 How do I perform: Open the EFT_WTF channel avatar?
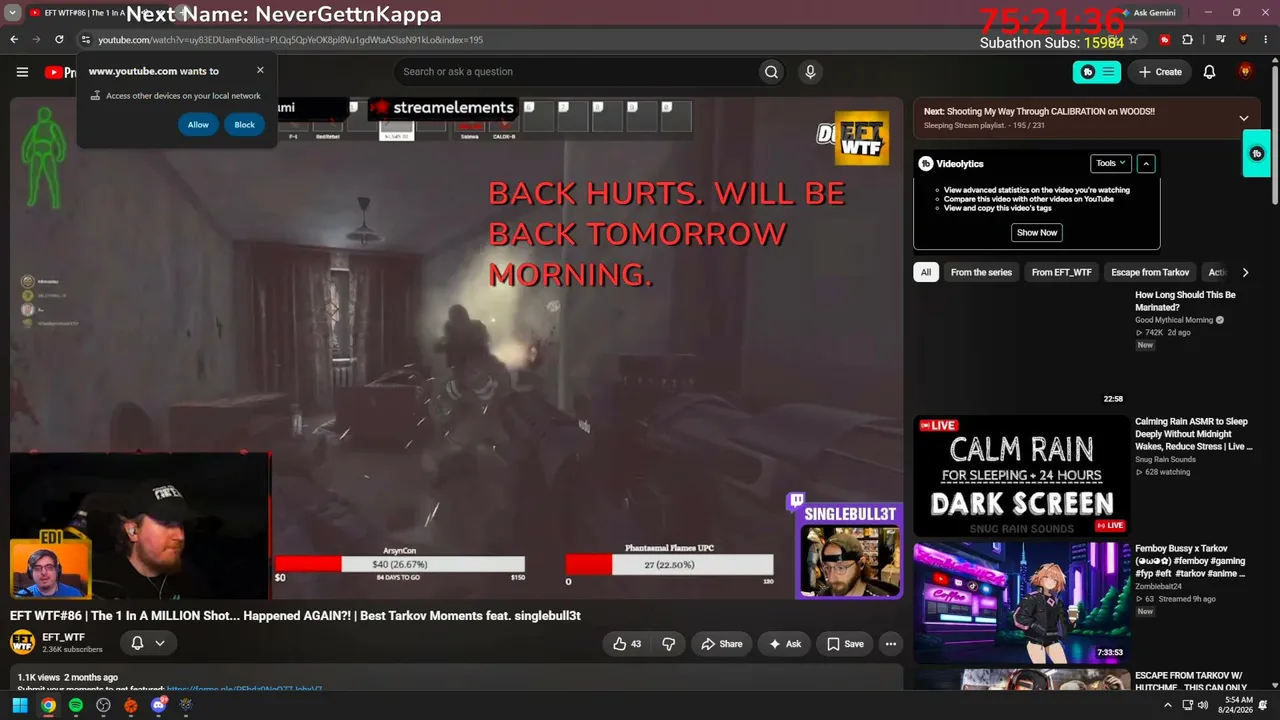click(x=22, y=642)
